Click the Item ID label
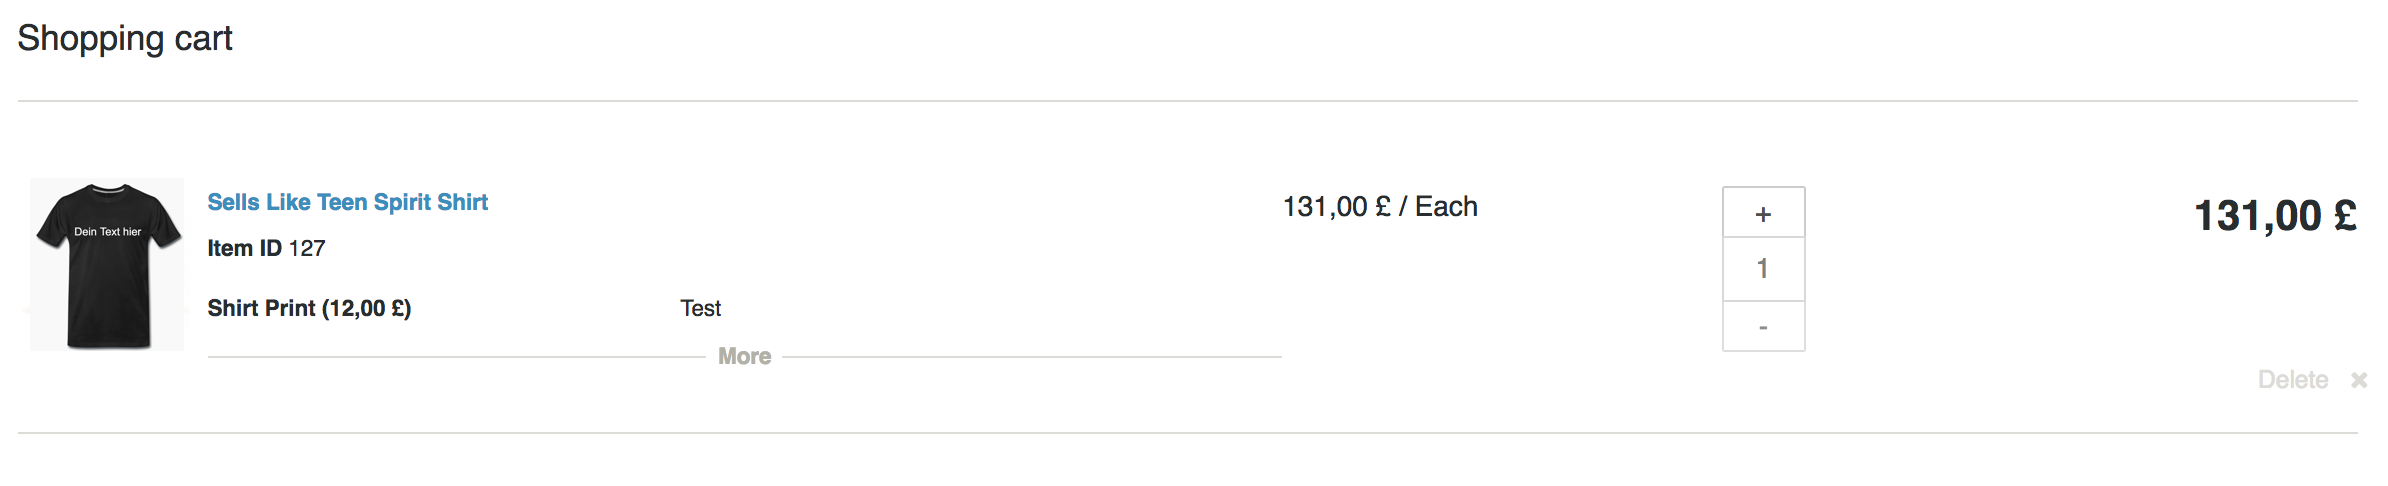 click(244, 248)
